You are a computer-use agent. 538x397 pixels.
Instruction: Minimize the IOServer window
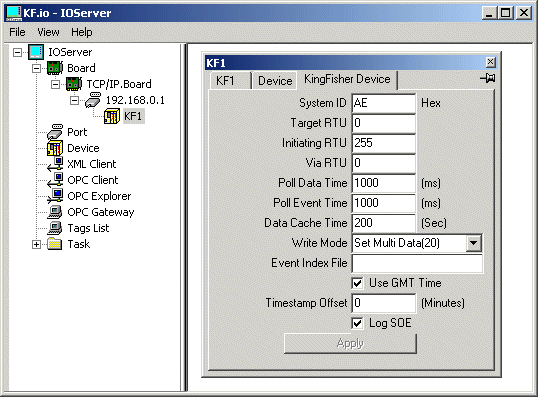(489, 13)
